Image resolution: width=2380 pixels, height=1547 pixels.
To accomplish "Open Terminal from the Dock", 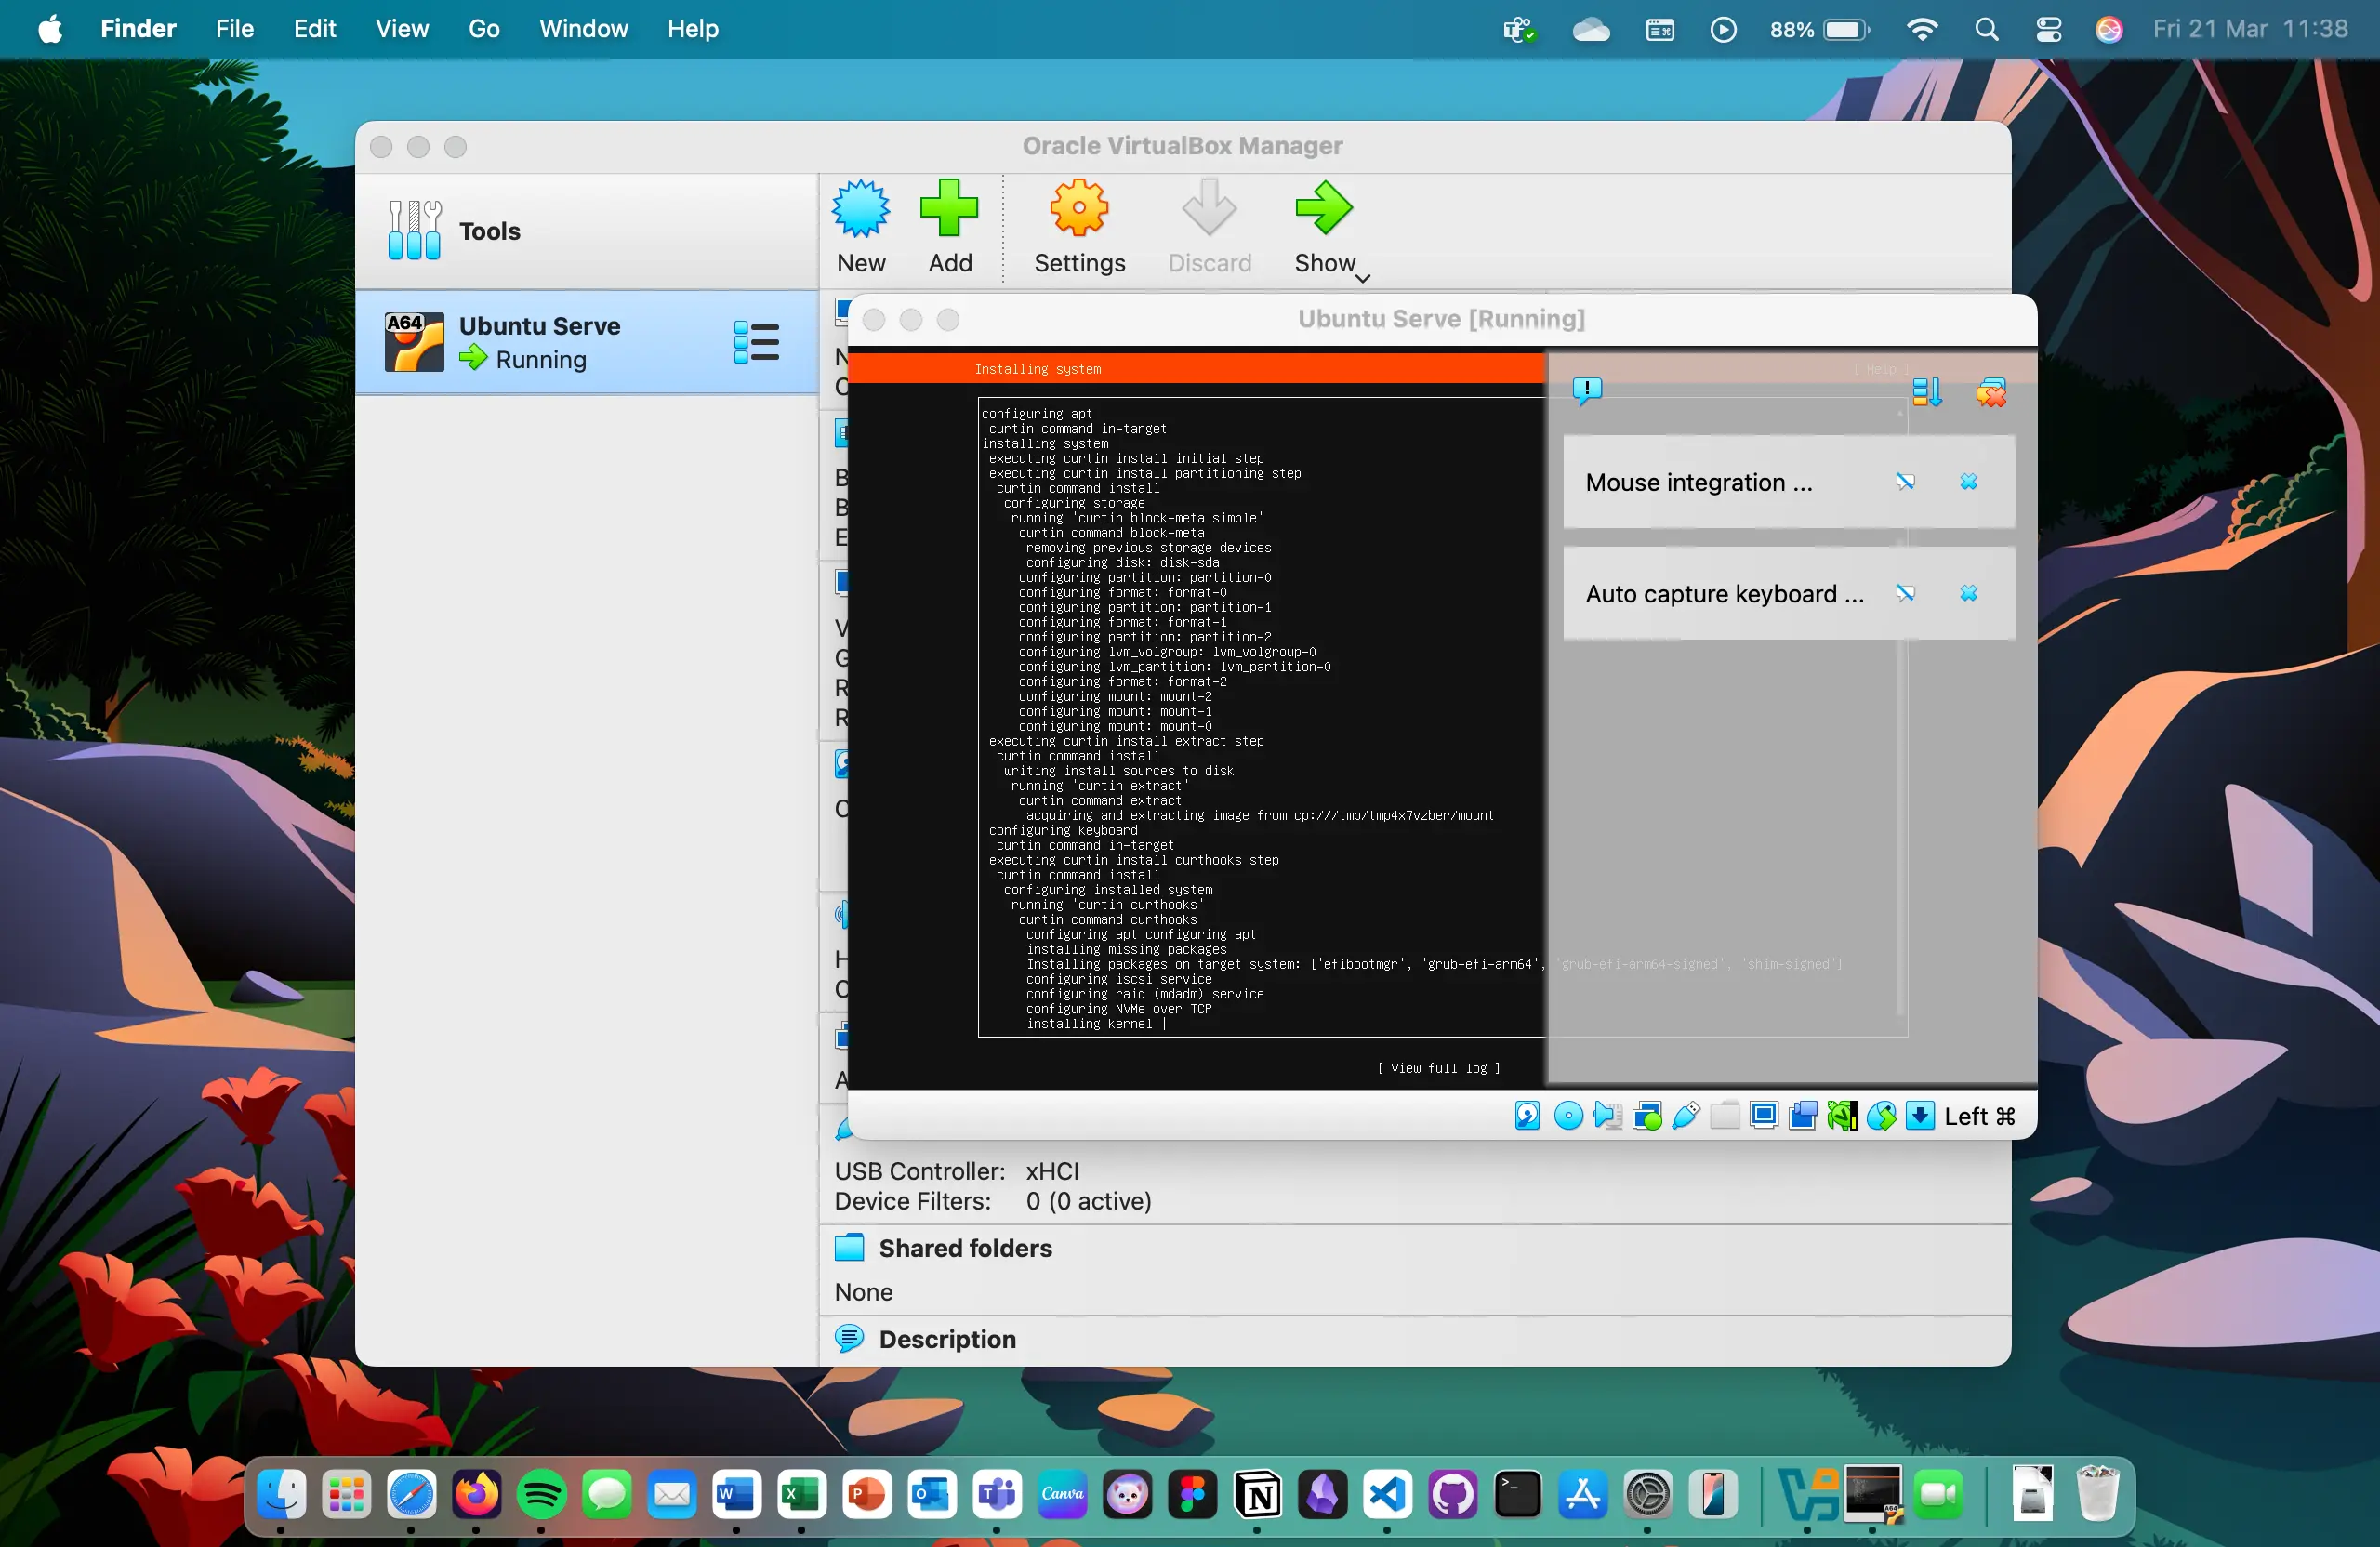I will [x=1517, y=1495].
